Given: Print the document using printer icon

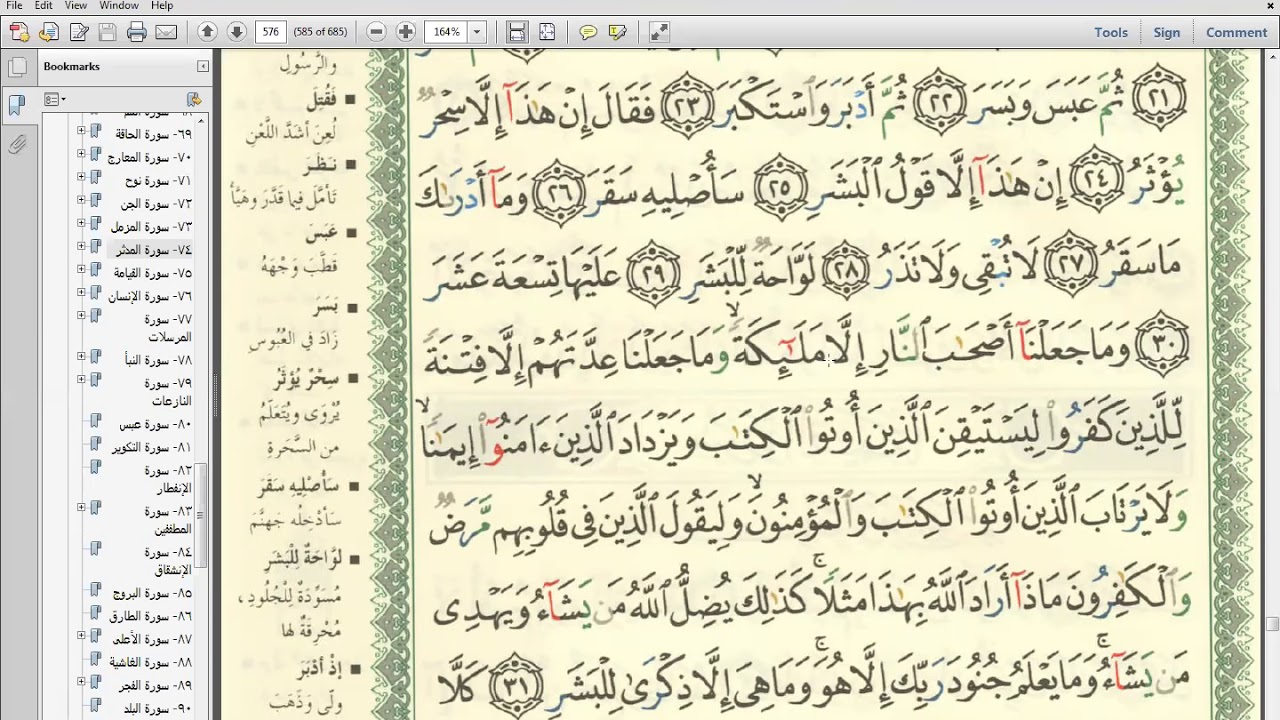Looking at the screenshot, I should click(x=137, y=32).
